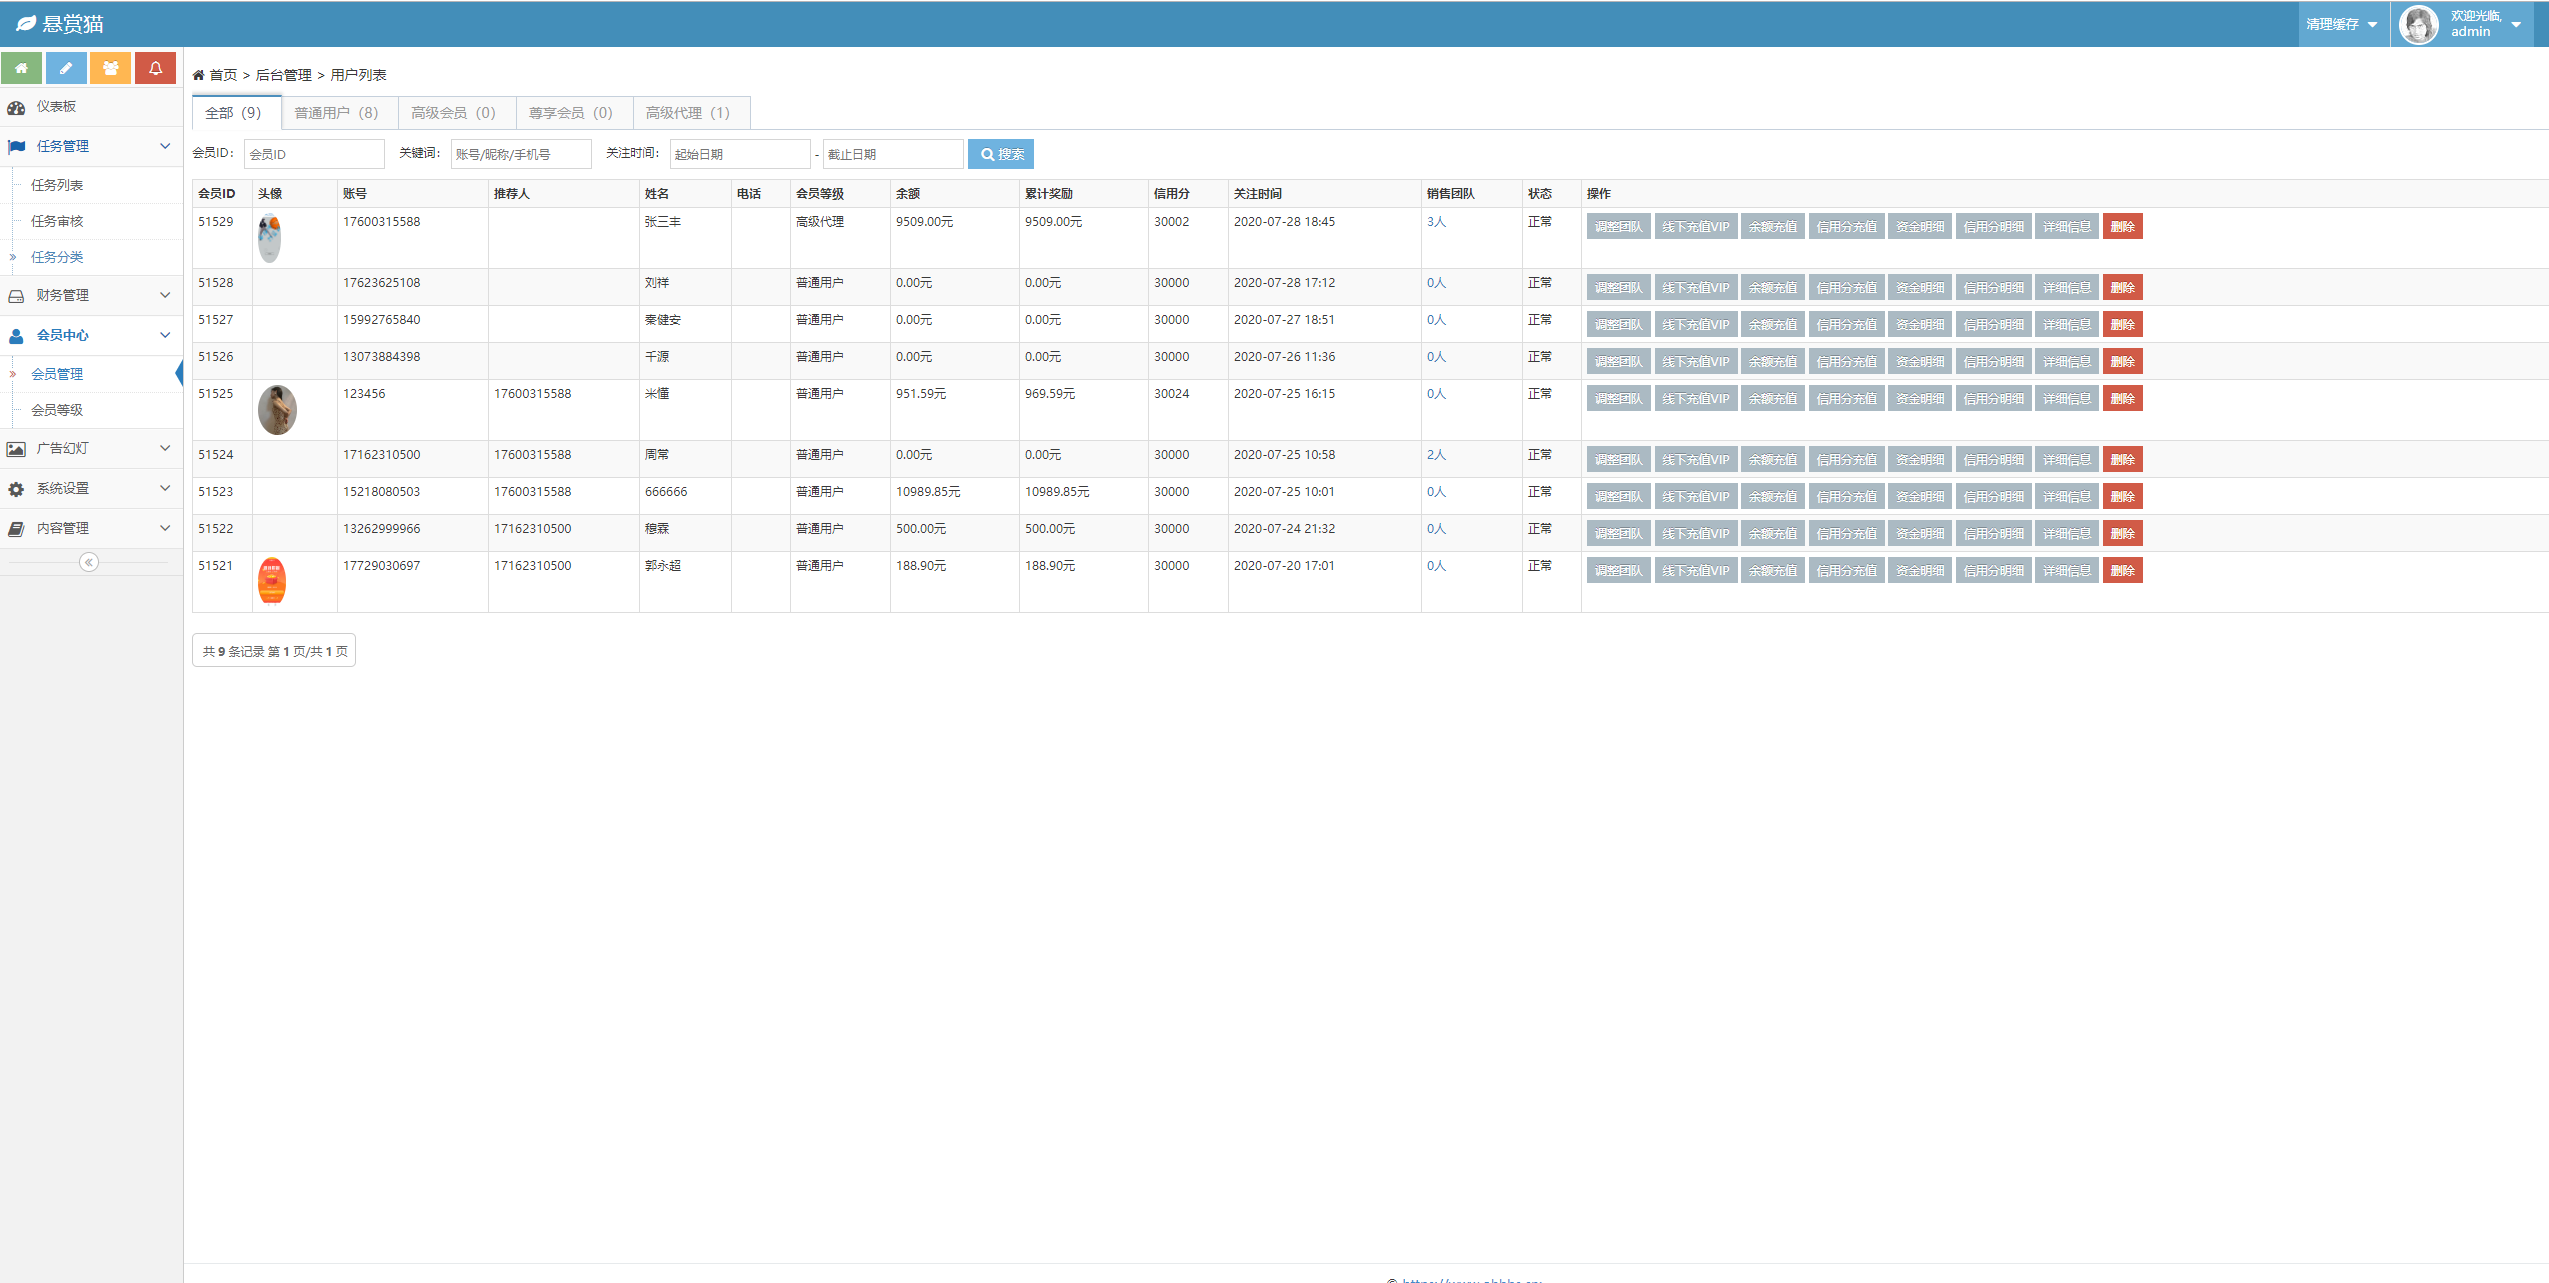2549x1283 pixels.
Task: Click the 广告幻灯 picture icon
Action: 16,449
